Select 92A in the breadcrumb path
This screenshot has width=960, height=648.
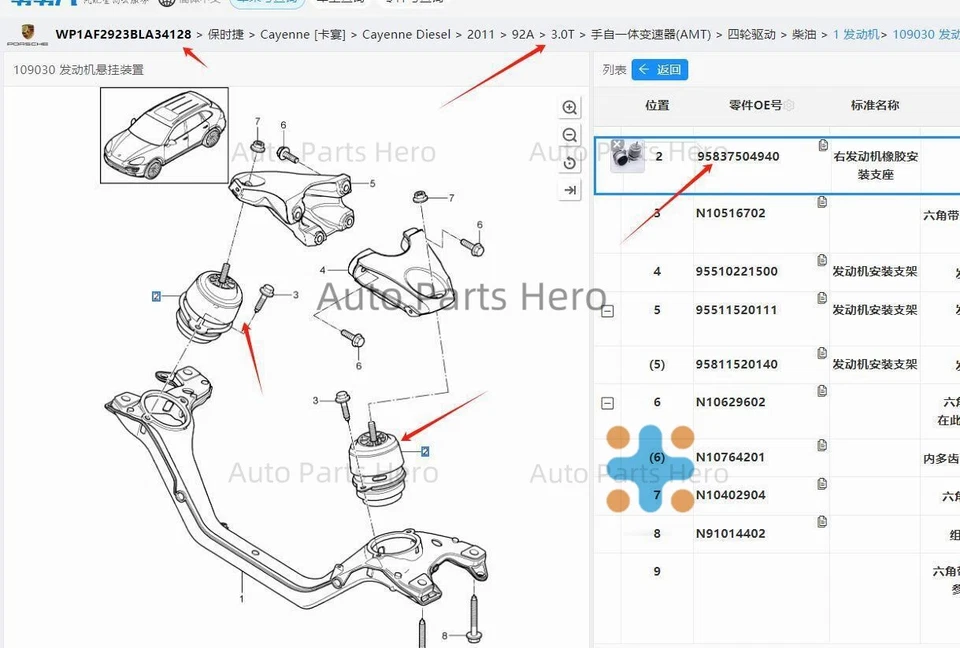[523, 34]
